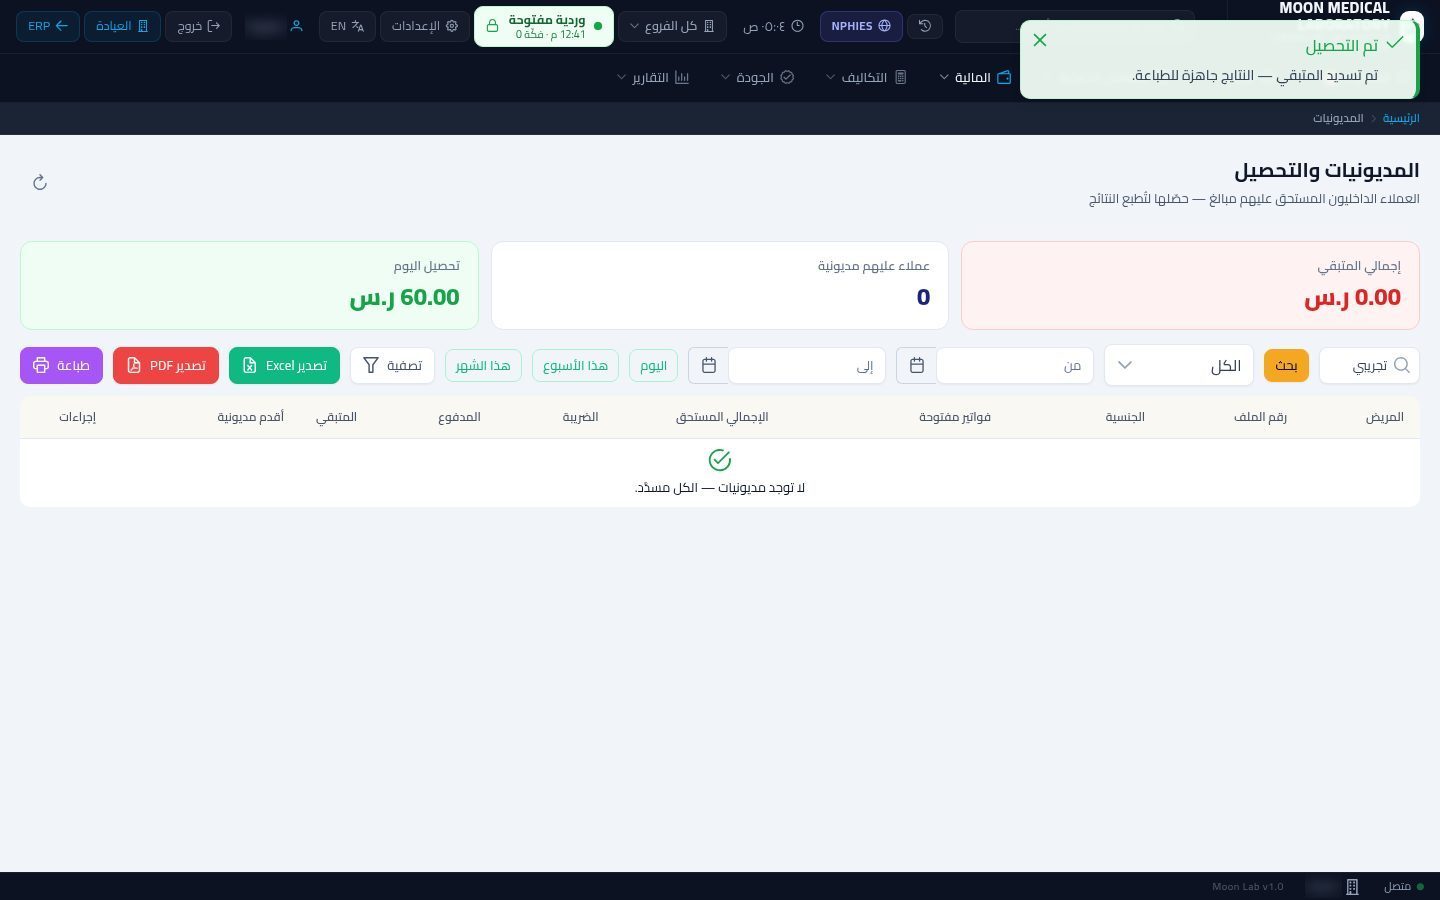Expand the التكاليف costs menu

click(x=866, y=77)
